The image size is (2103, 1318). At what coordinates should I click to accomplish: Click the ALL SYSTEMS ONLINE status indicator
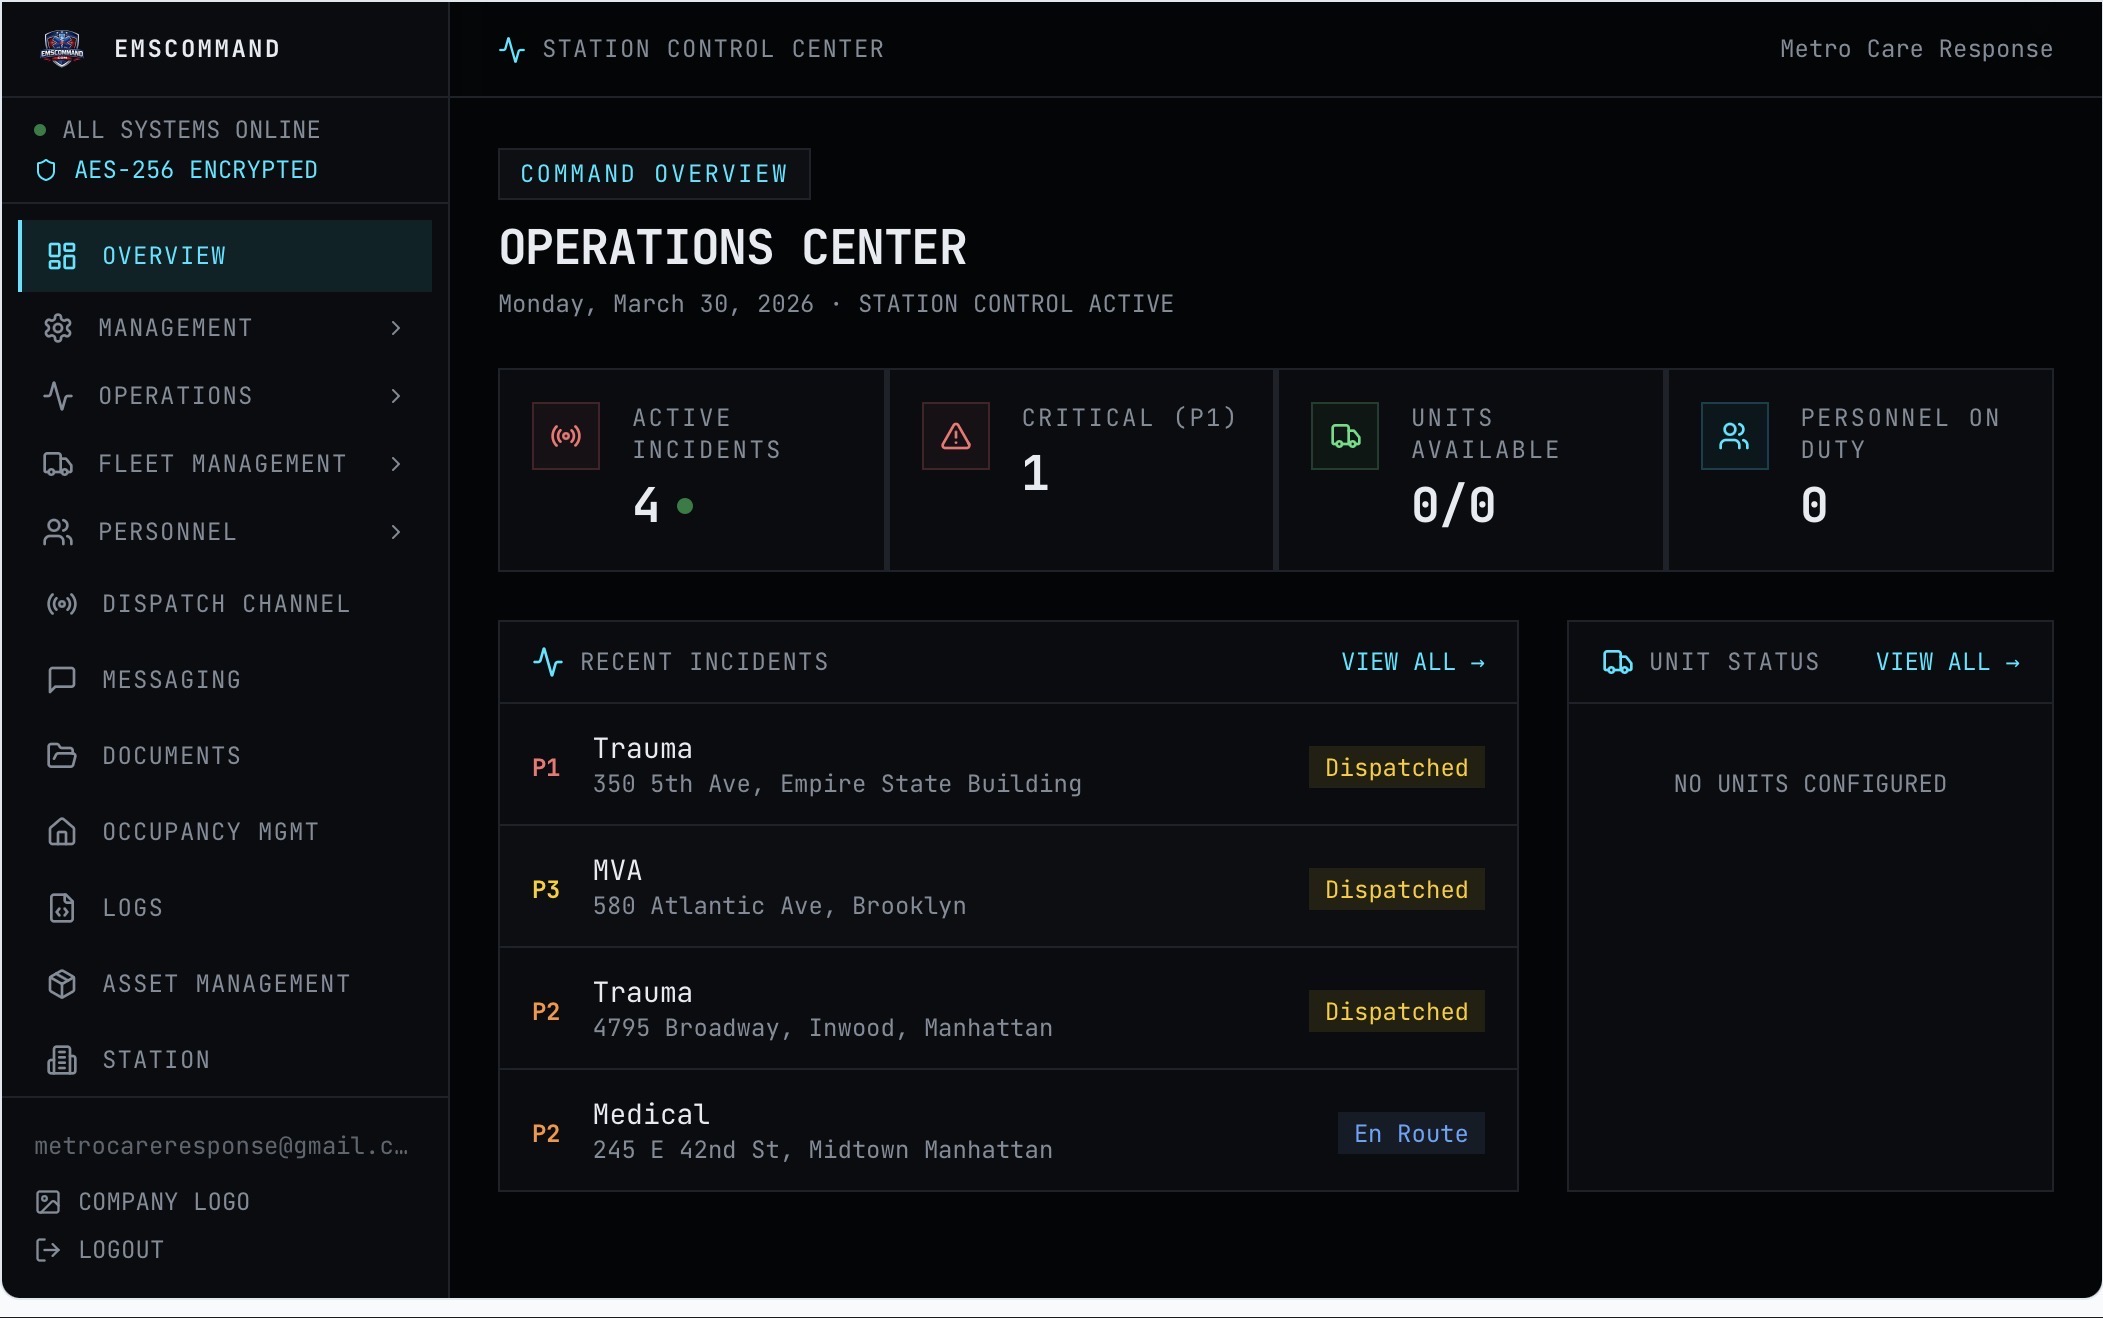pyautogui.click(x=40, y=129)
